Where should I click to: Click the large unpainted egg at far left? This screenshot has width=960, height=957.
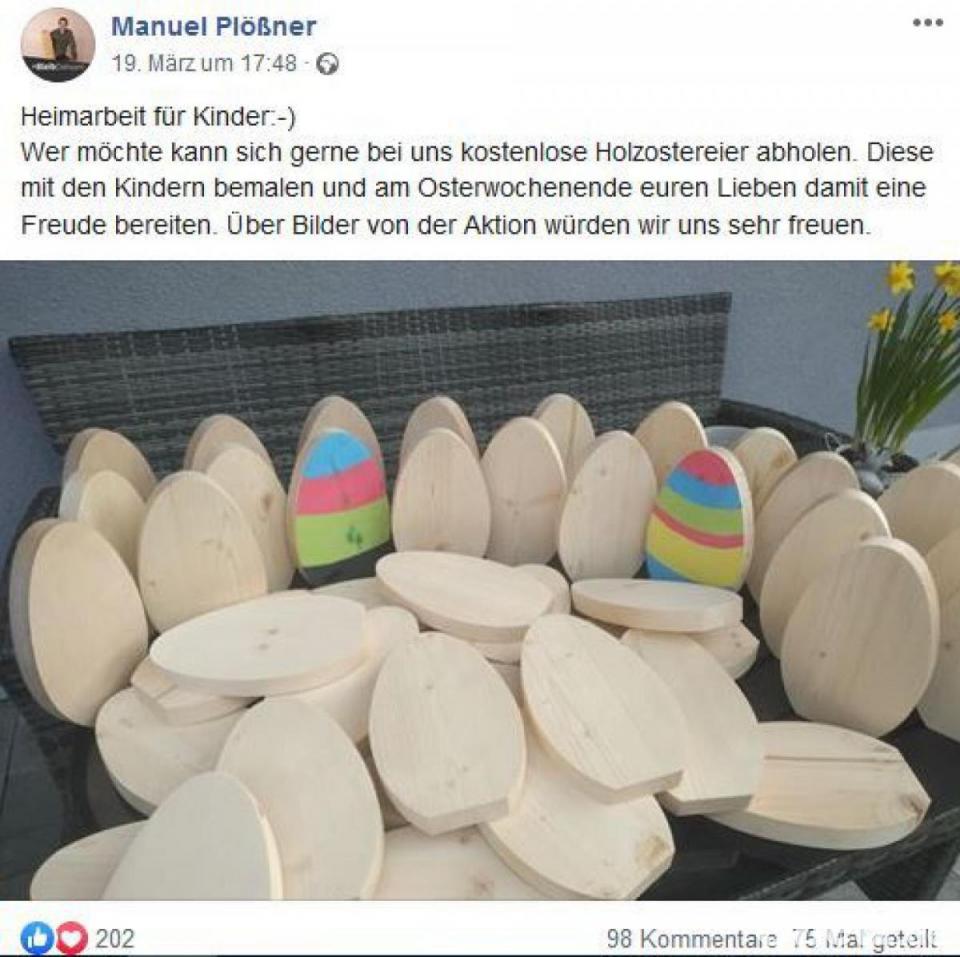pos(80,621)
